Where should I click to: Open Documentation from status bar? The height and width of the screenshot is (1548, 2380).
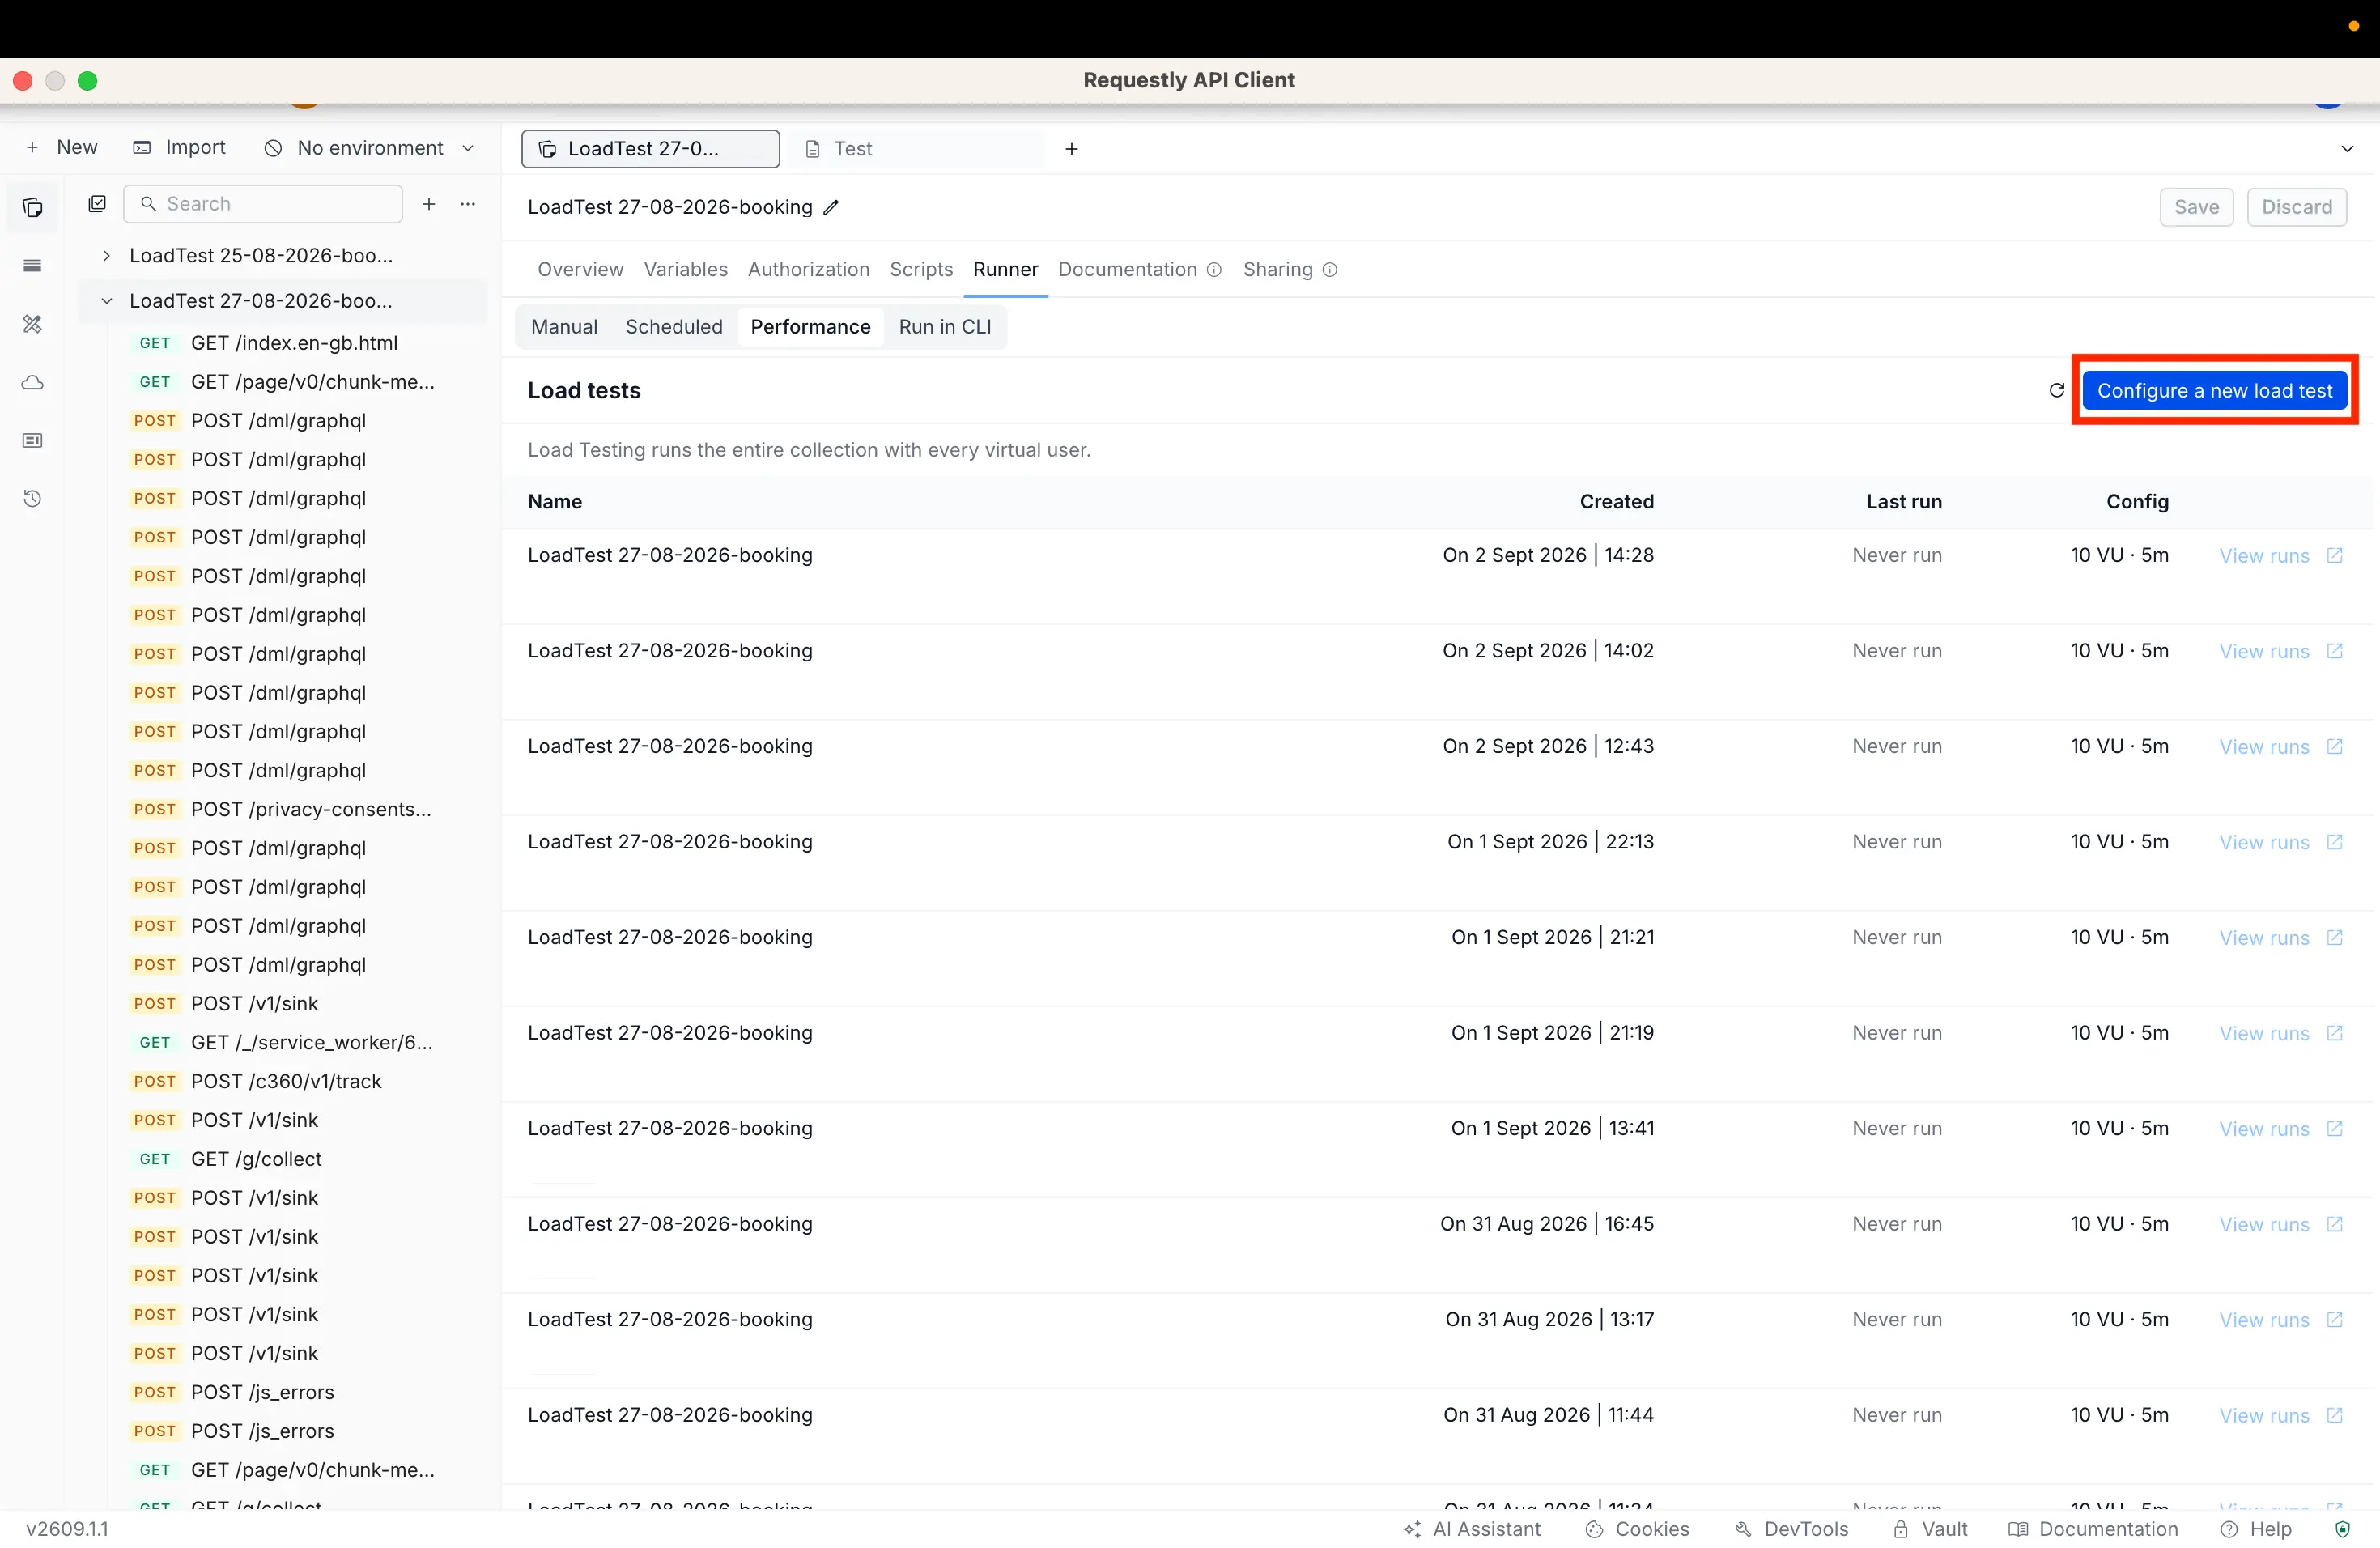2093,1529
